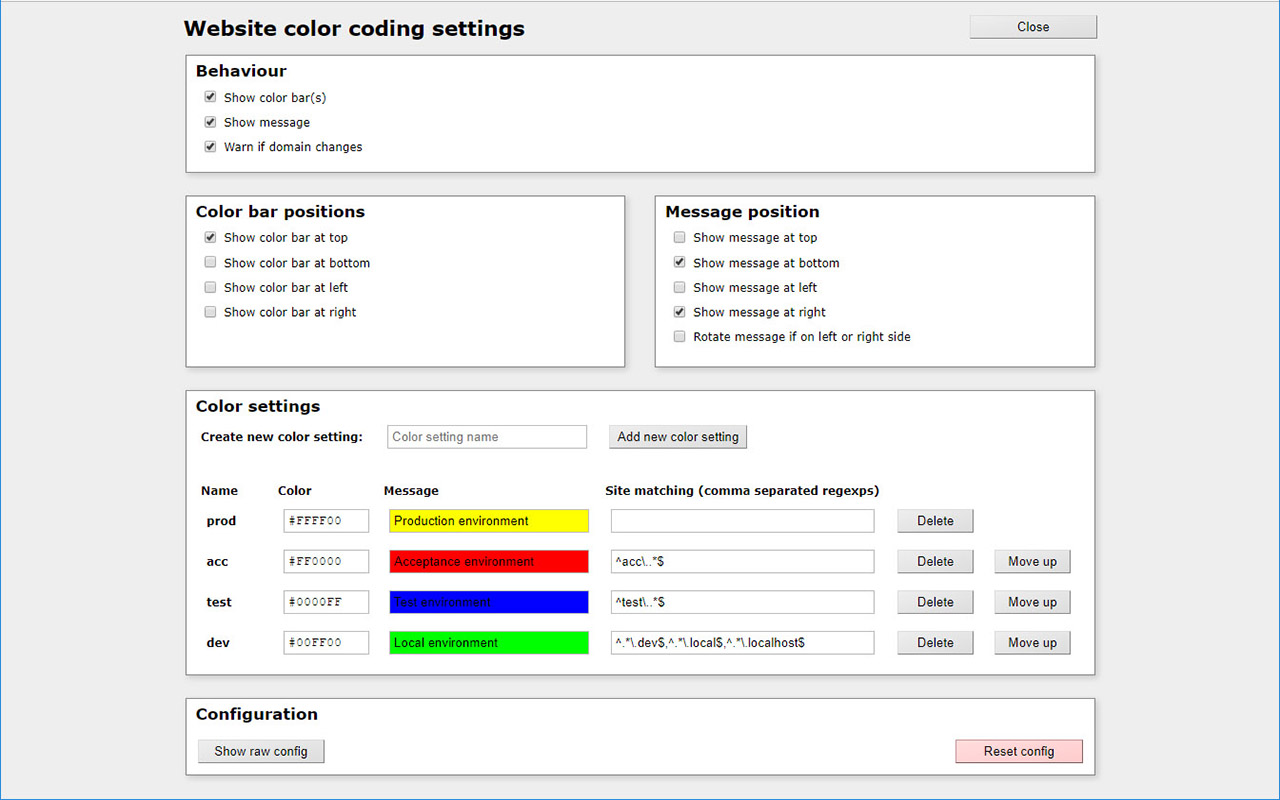The width and height of the screenshot is (1280, 800).
Task: Toggle 'Warn if domain changes'
Action: click(210, 146)
